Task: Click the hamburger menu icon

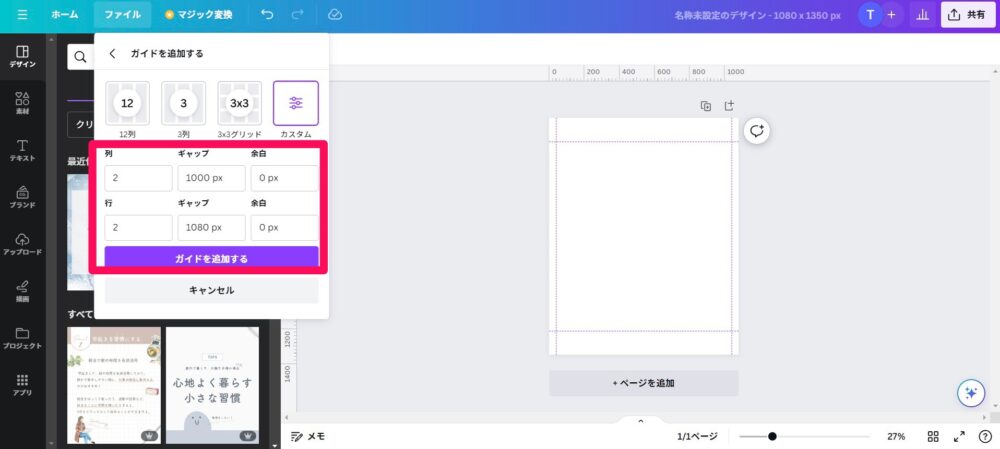Action: point(22,15)
